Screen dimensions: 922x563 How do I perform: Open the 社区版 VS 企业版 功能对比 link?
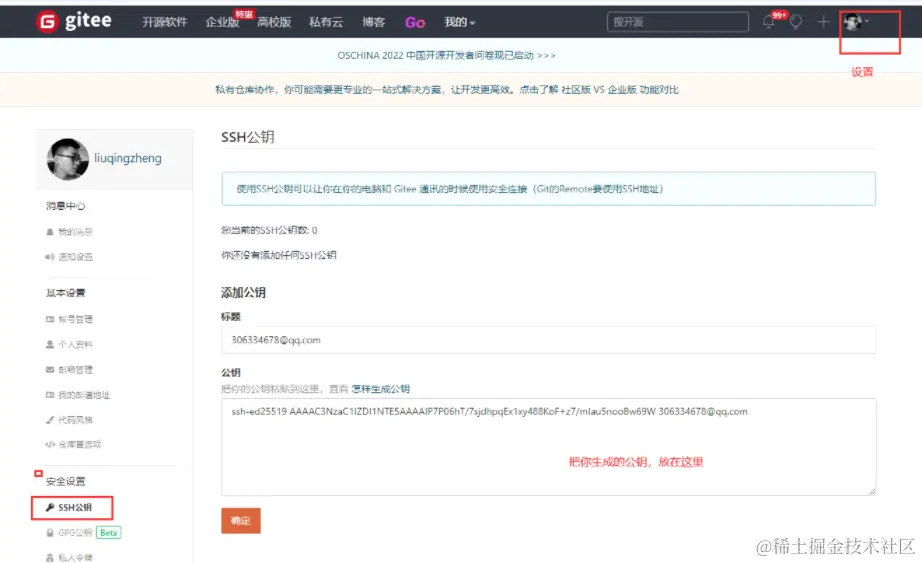(620, 89)
